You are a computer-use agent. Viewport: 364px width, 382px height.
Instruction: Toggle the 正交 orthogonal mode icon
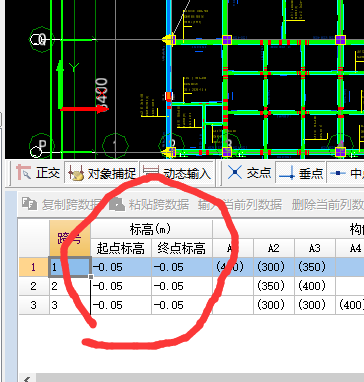[24, 172]
